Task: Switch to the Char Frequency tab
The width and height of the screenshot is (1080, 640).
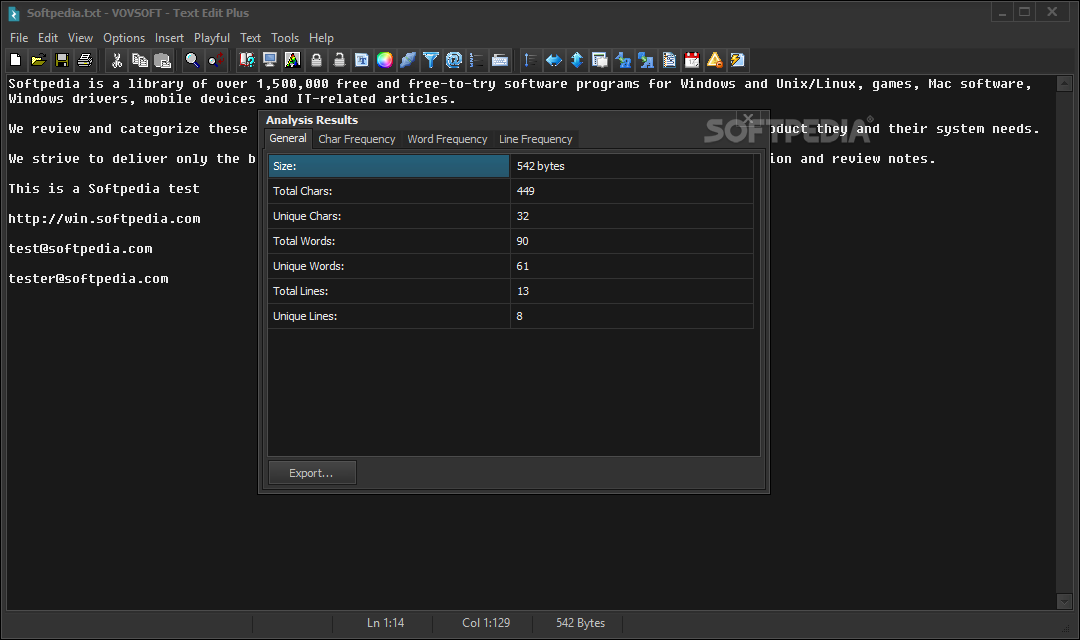Action: 357,139
